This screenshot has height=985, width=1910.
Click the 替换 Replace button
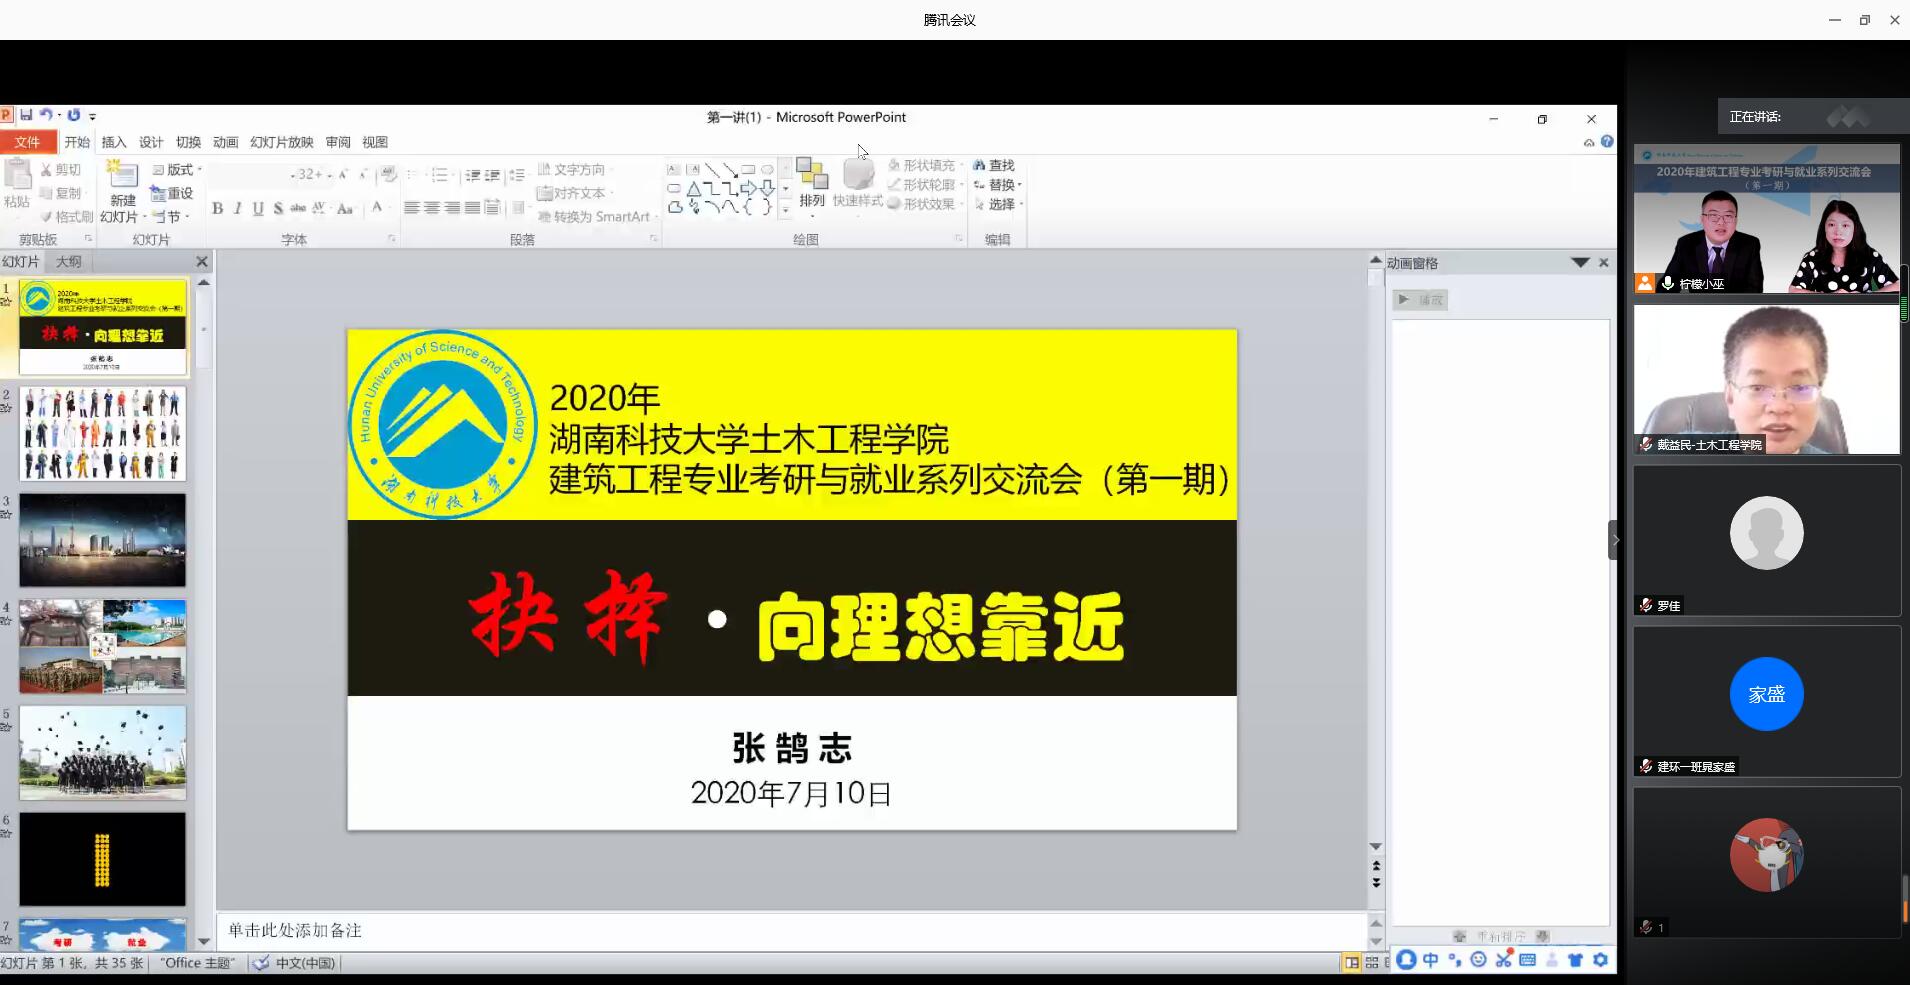pyautogui.click(x=999, y=185)
